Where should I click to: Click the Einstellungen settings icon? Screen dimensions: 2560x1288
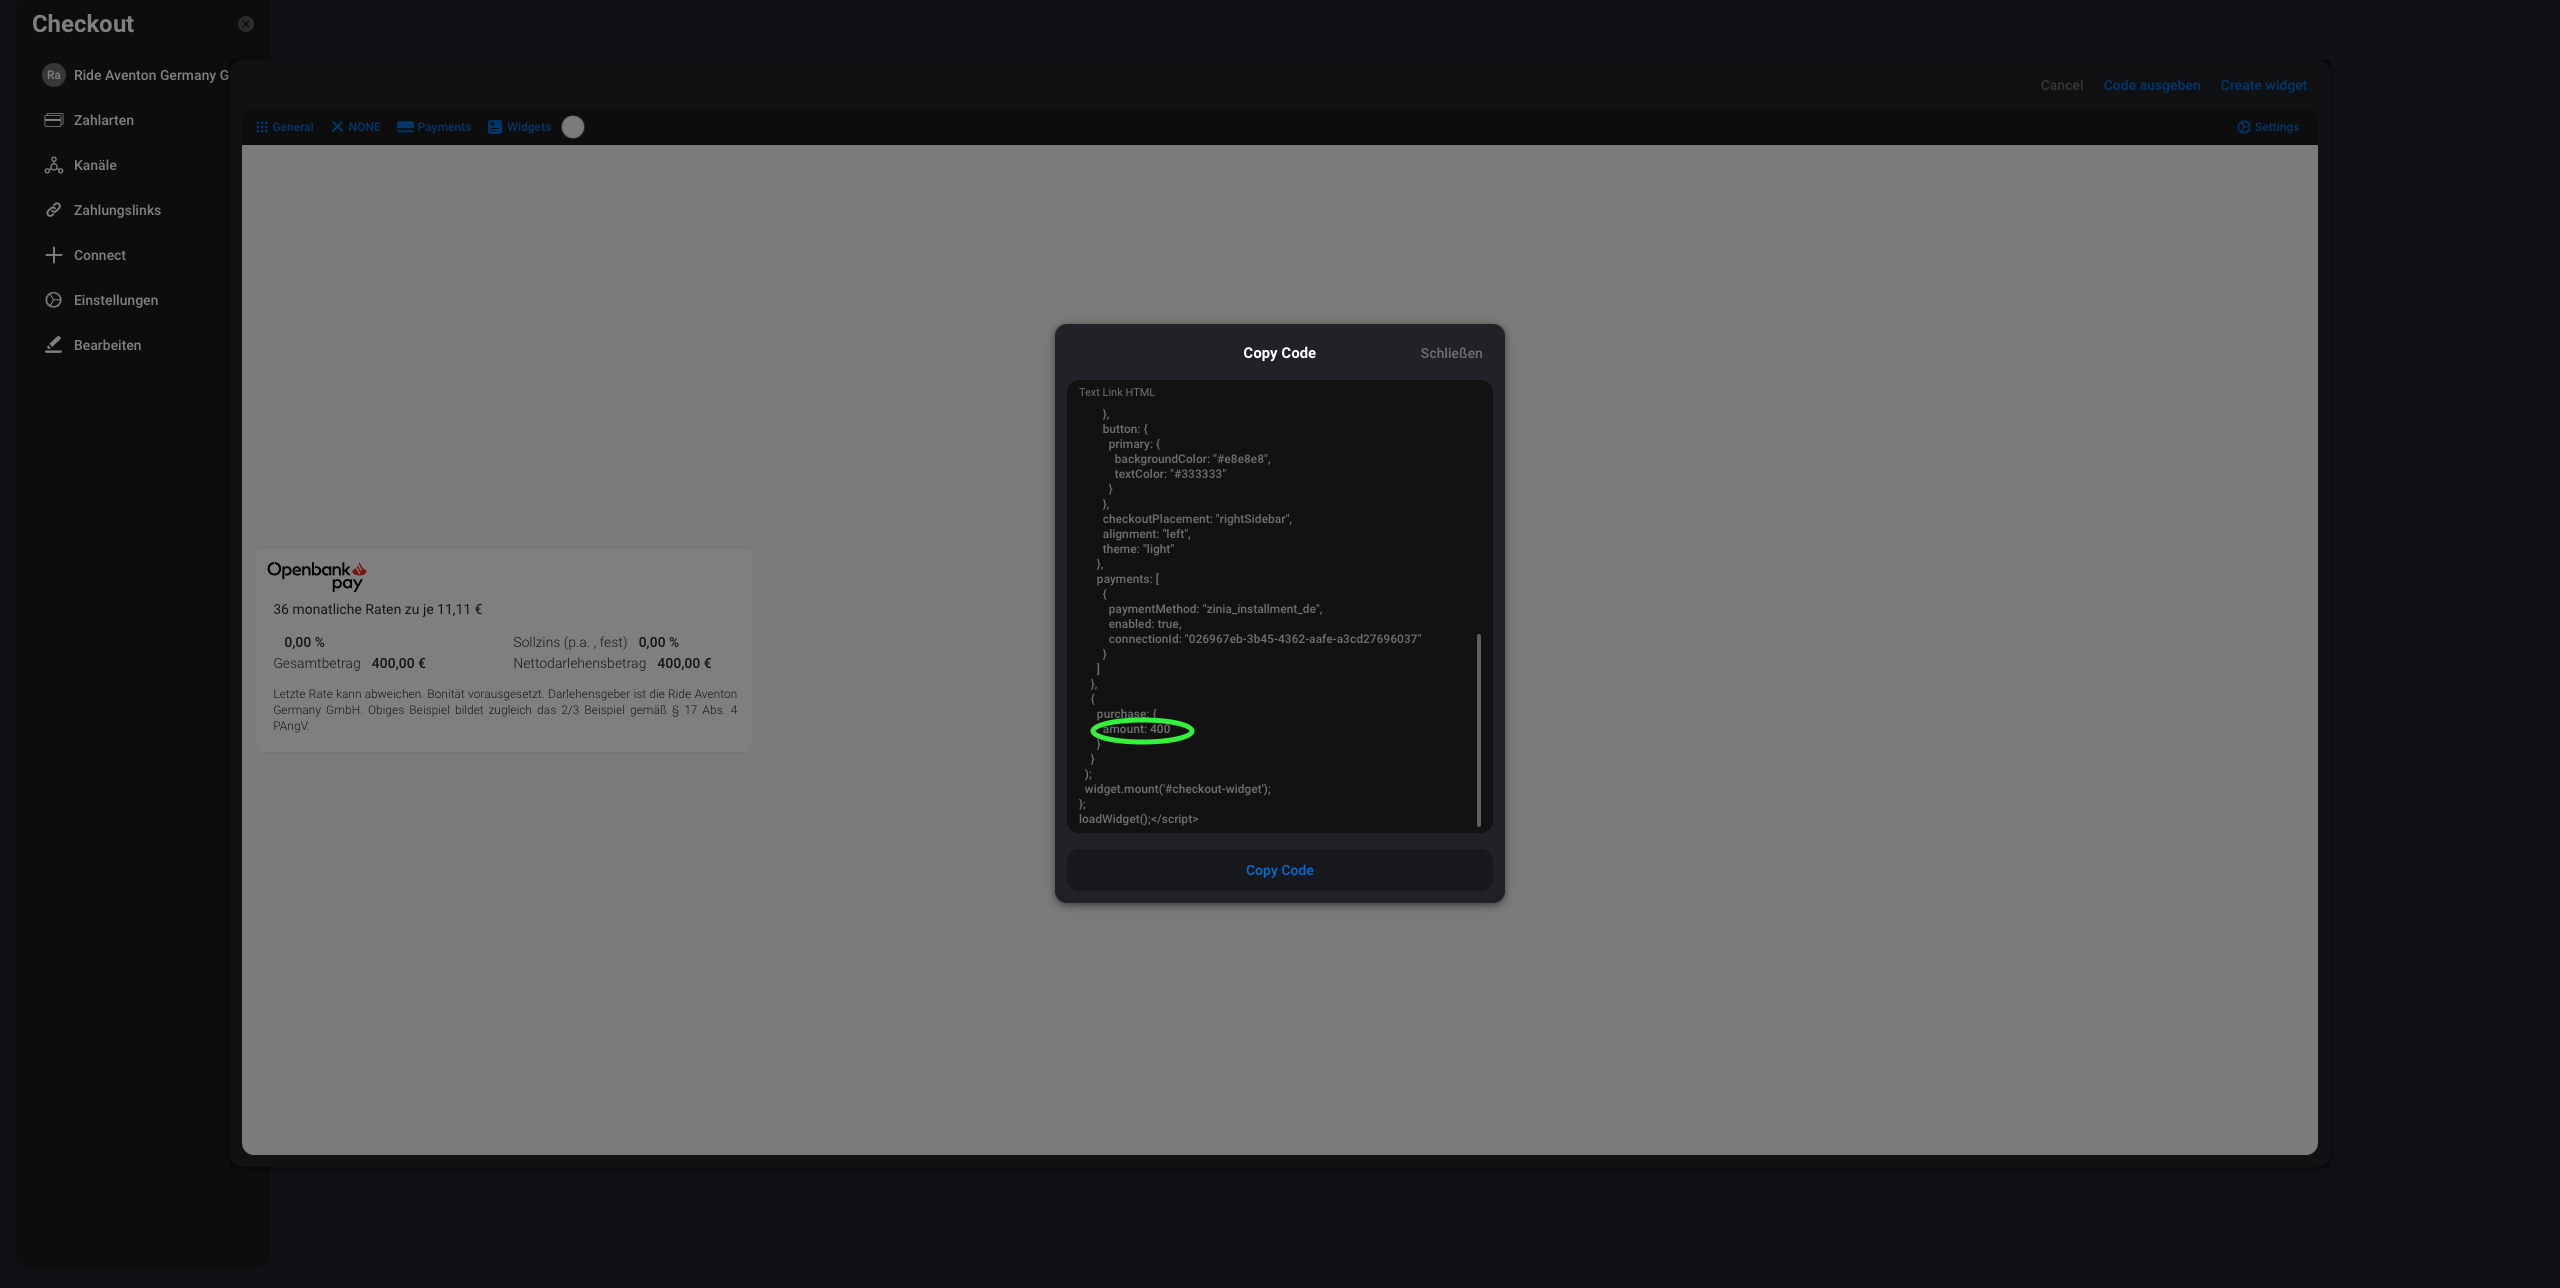pos(54,300)
